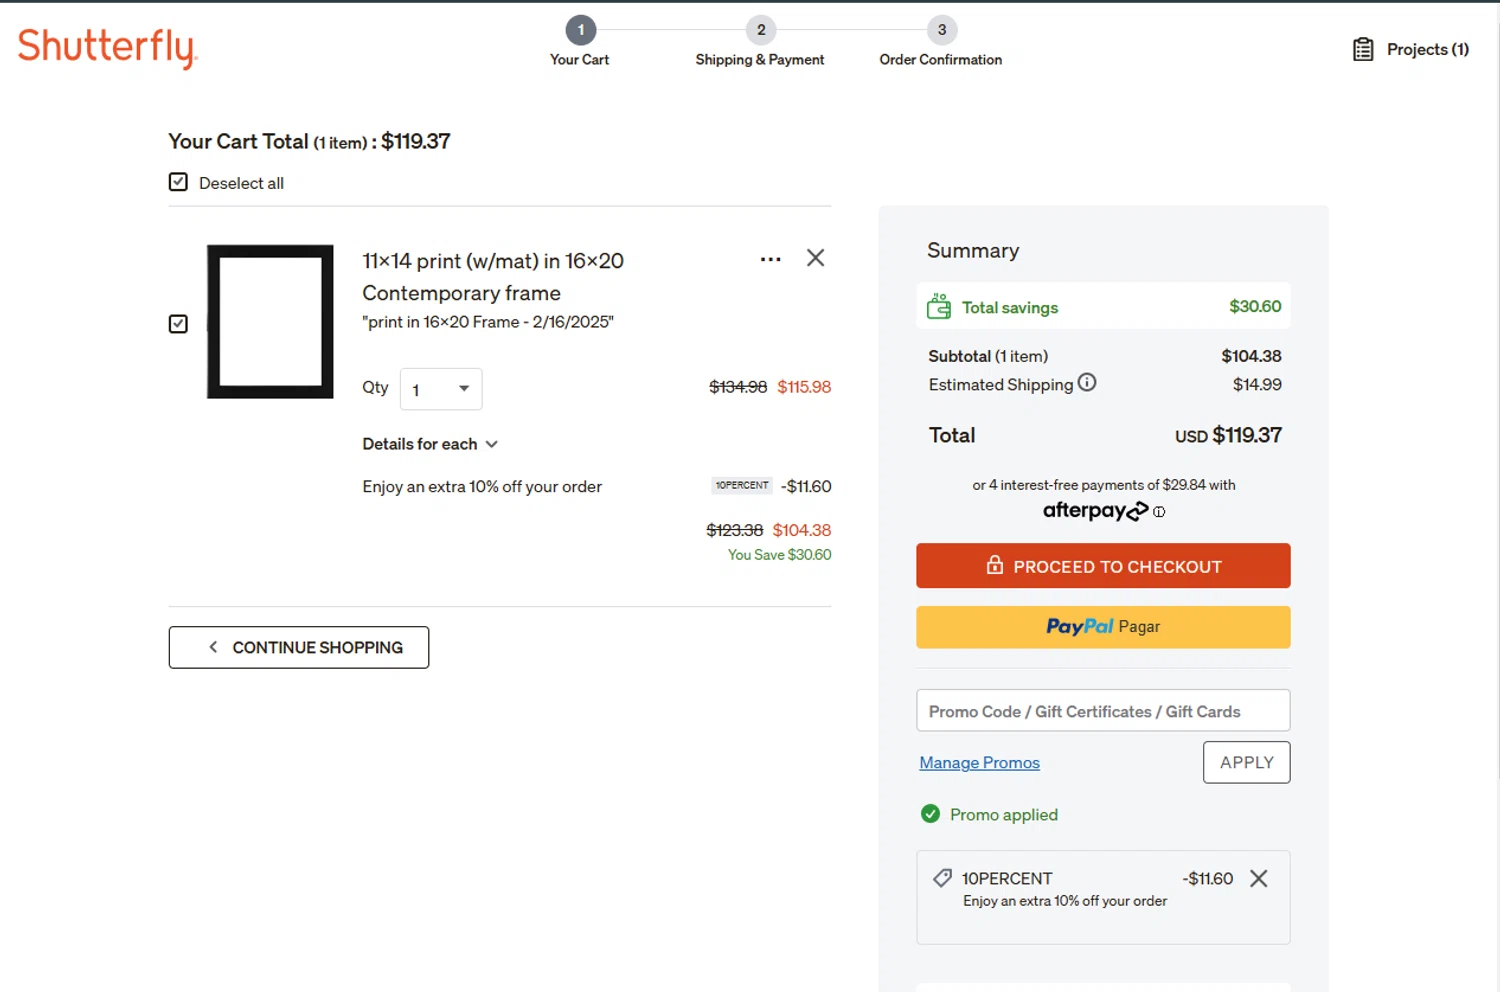
Task: Click the Projects (1) link text
Action: [x=1428, y=49]
